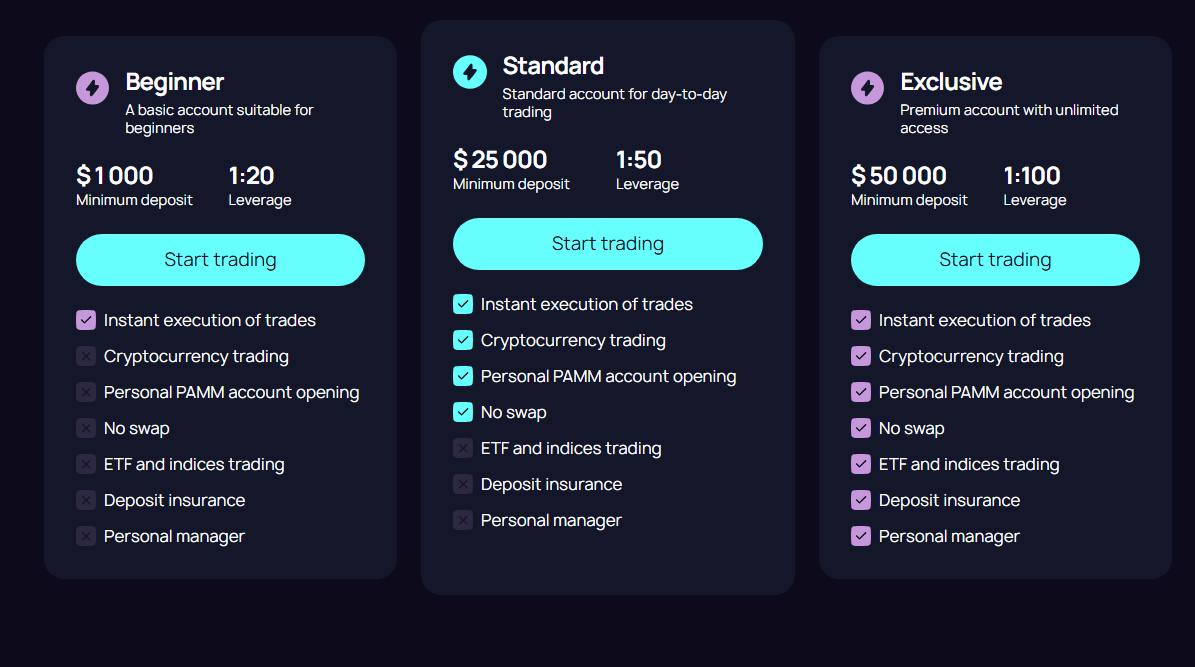Toggle Exclusive's Deposit insurance checkbox
Screen dimensions: 1195x667
click(x=861, y=500)
